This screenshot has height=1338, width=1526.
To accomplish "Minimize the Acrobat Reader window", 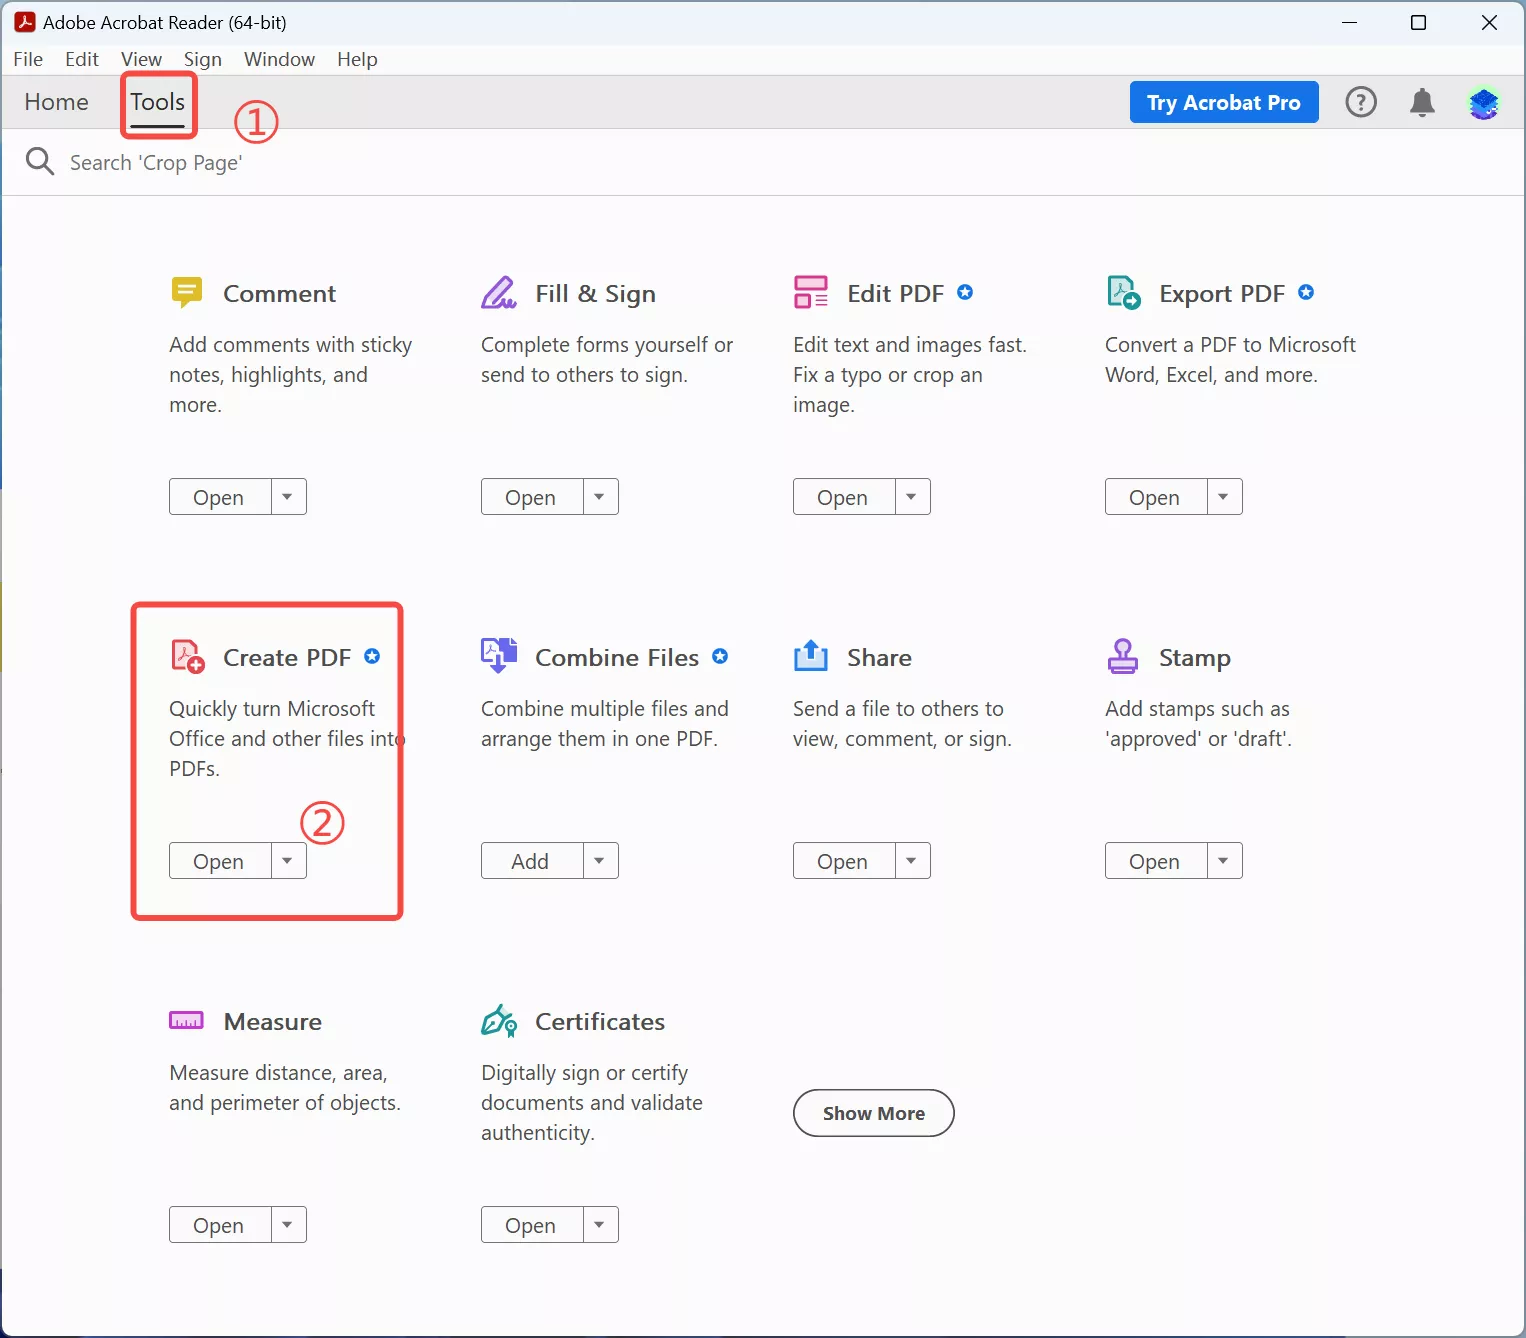I will click(x=1350, y=22).
